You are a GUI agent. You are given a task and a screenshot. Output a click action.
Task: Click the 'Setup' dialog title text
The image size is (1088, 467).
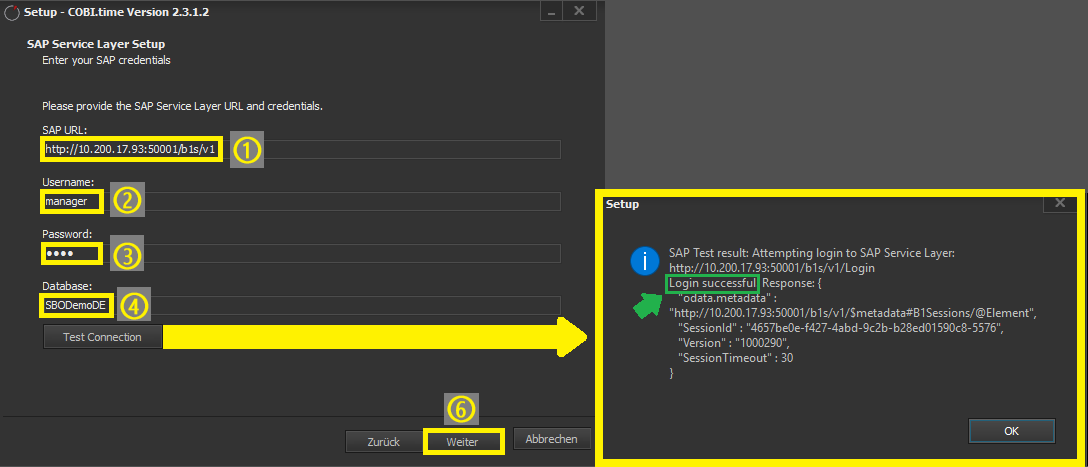tap(622, 205)
